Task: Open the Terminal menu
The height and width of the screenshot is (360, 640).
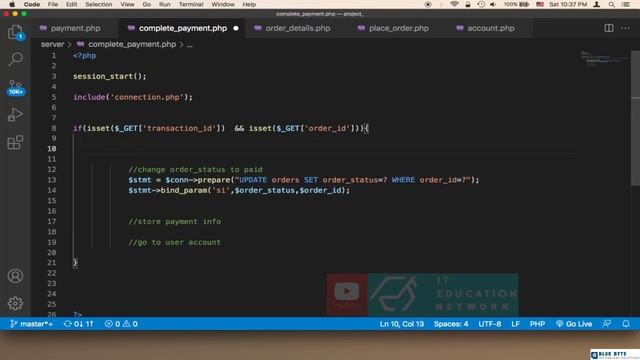Action: pyautogui.click(x=191, y=4)
